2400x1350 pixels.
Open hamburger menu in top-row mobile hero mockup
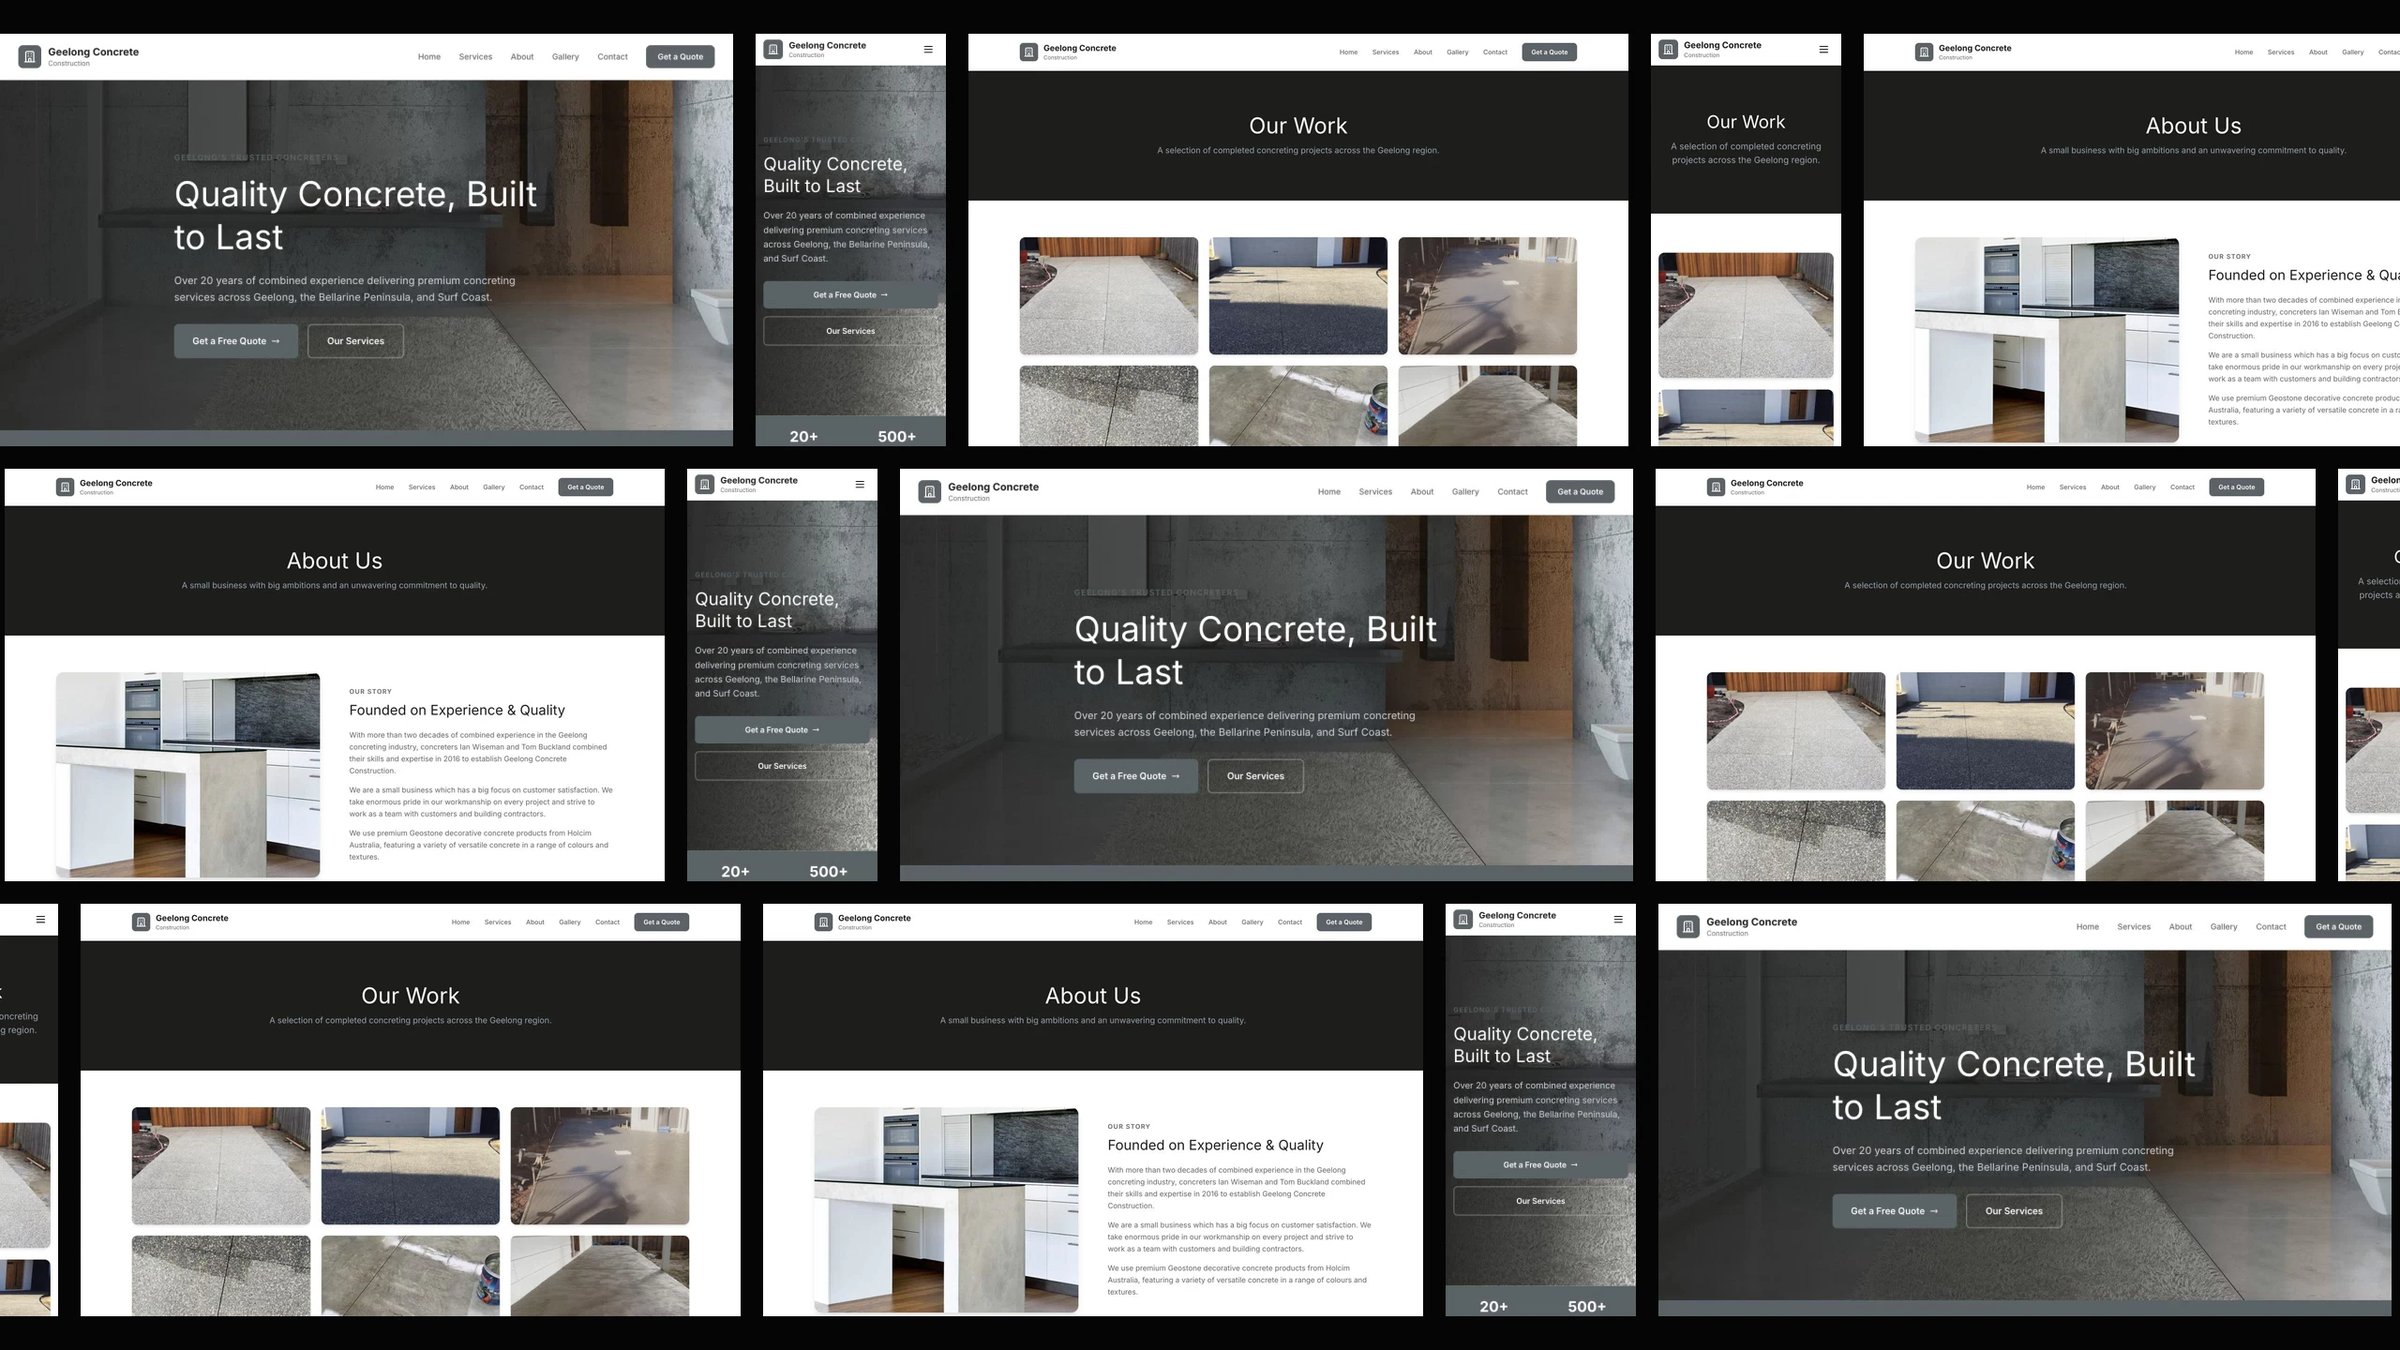928,49
